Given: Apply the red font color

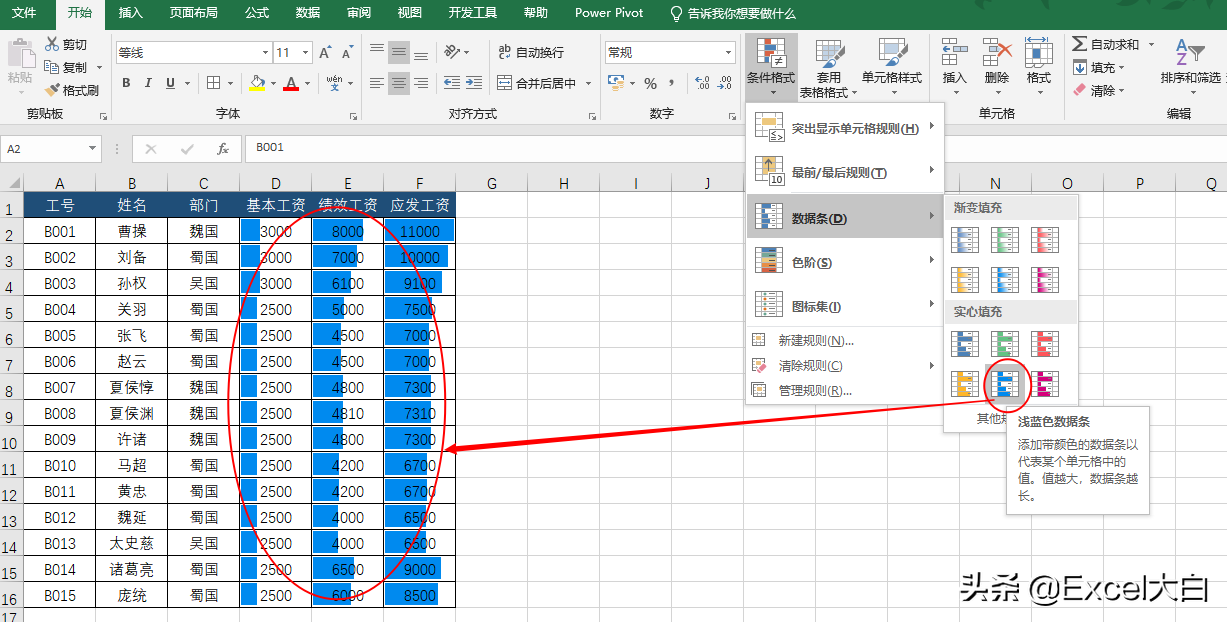Looking at the screenshot, I should 291,83.
